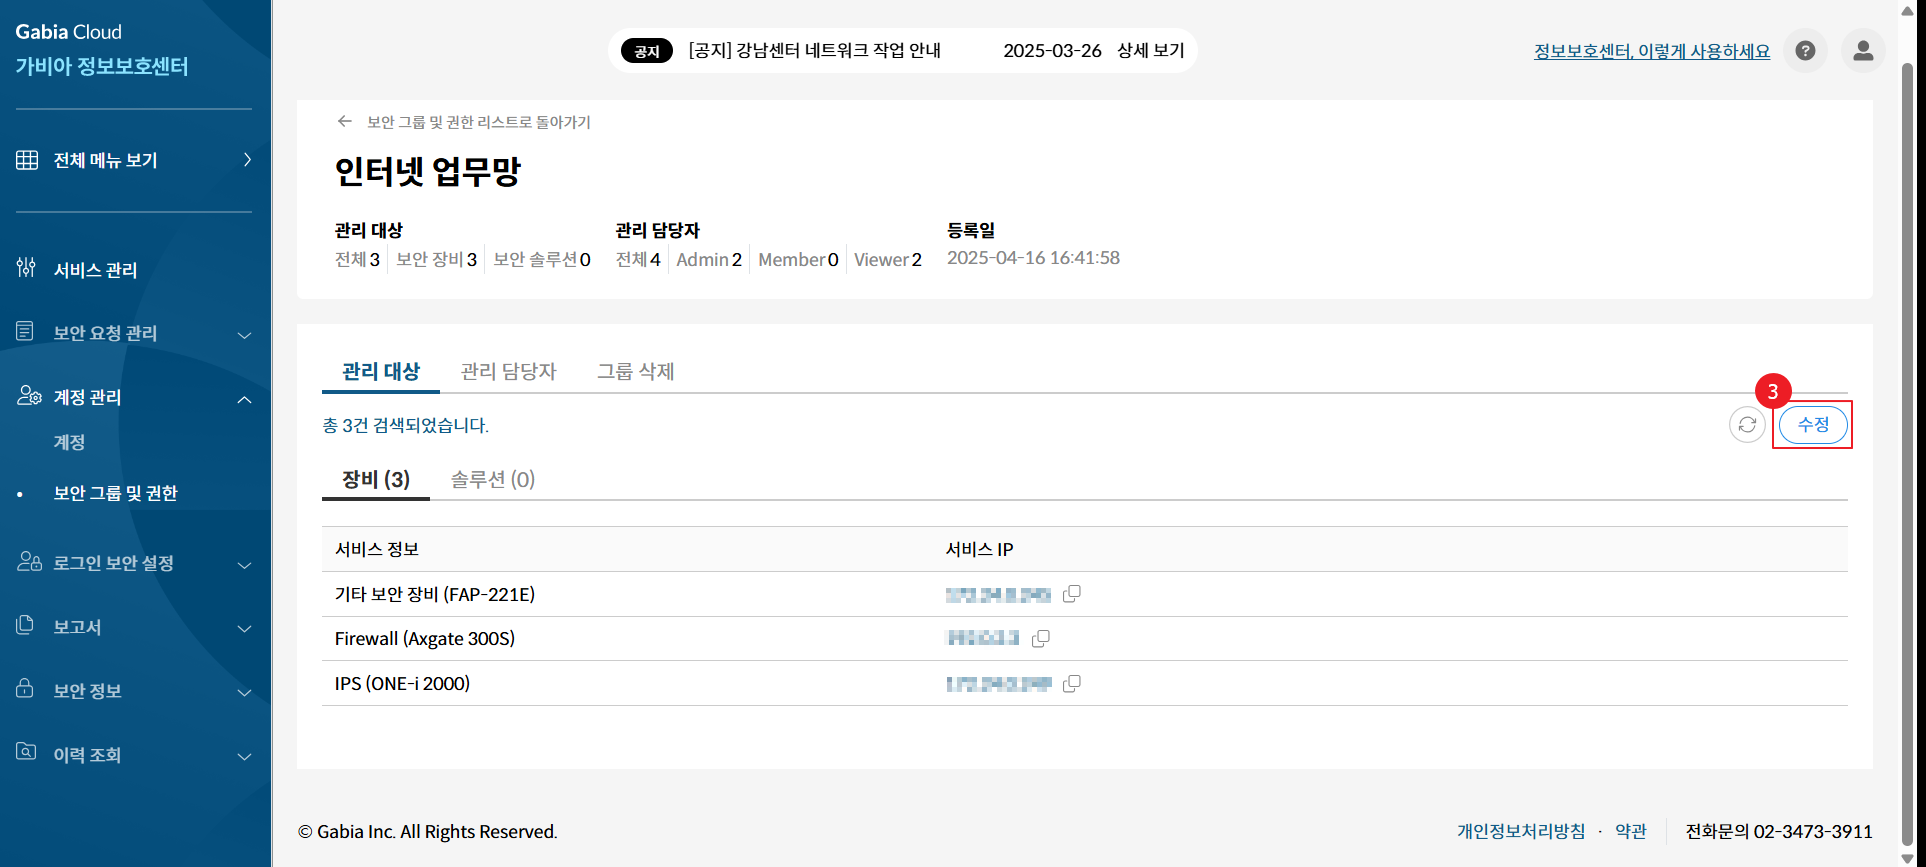Click the refresh list icon
The width and height of the screenshot is (1926, 867).
[1747, 425]
